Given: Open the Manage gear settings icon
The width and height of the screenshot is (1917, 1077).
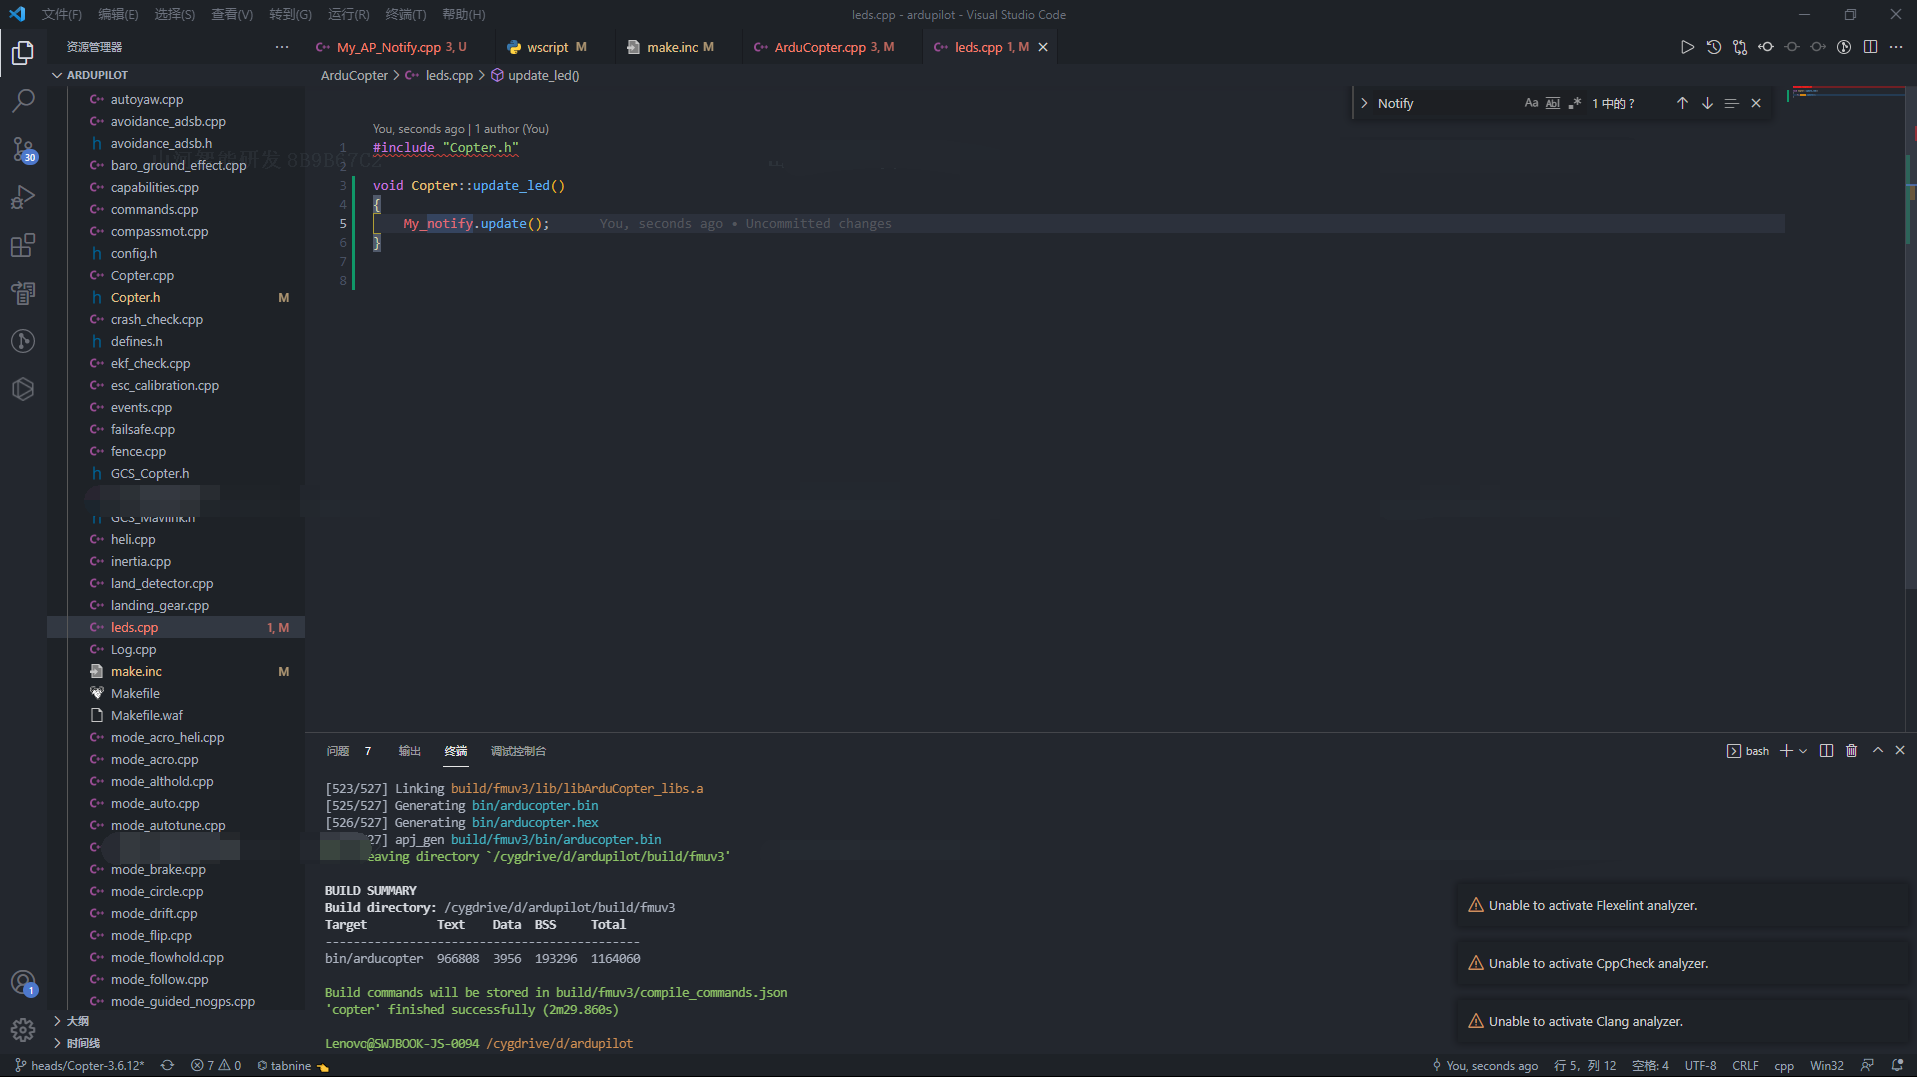Looking at the screenshot, I should pyautogui.click(x=23, y=1030).
